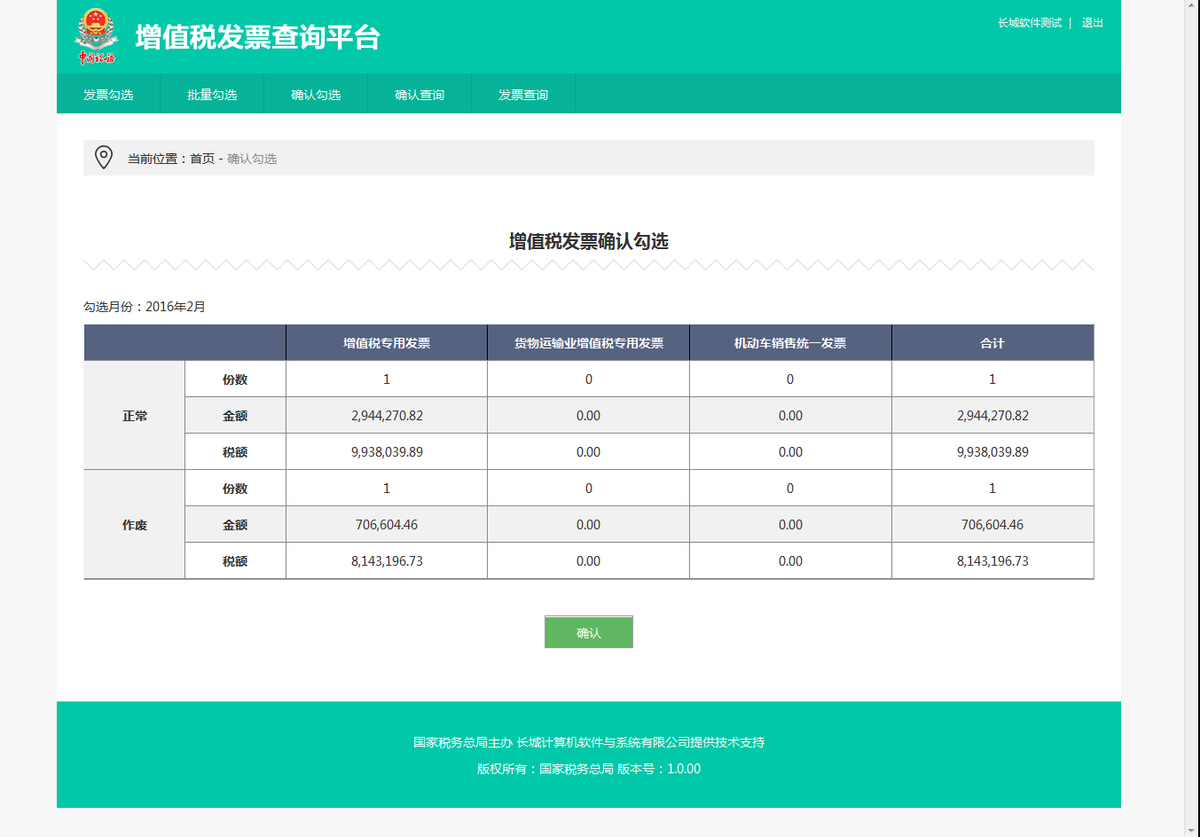This screenshot has height=837, width=1200.
Task: Click the national tax emblem logo
Action: (95, 37)
